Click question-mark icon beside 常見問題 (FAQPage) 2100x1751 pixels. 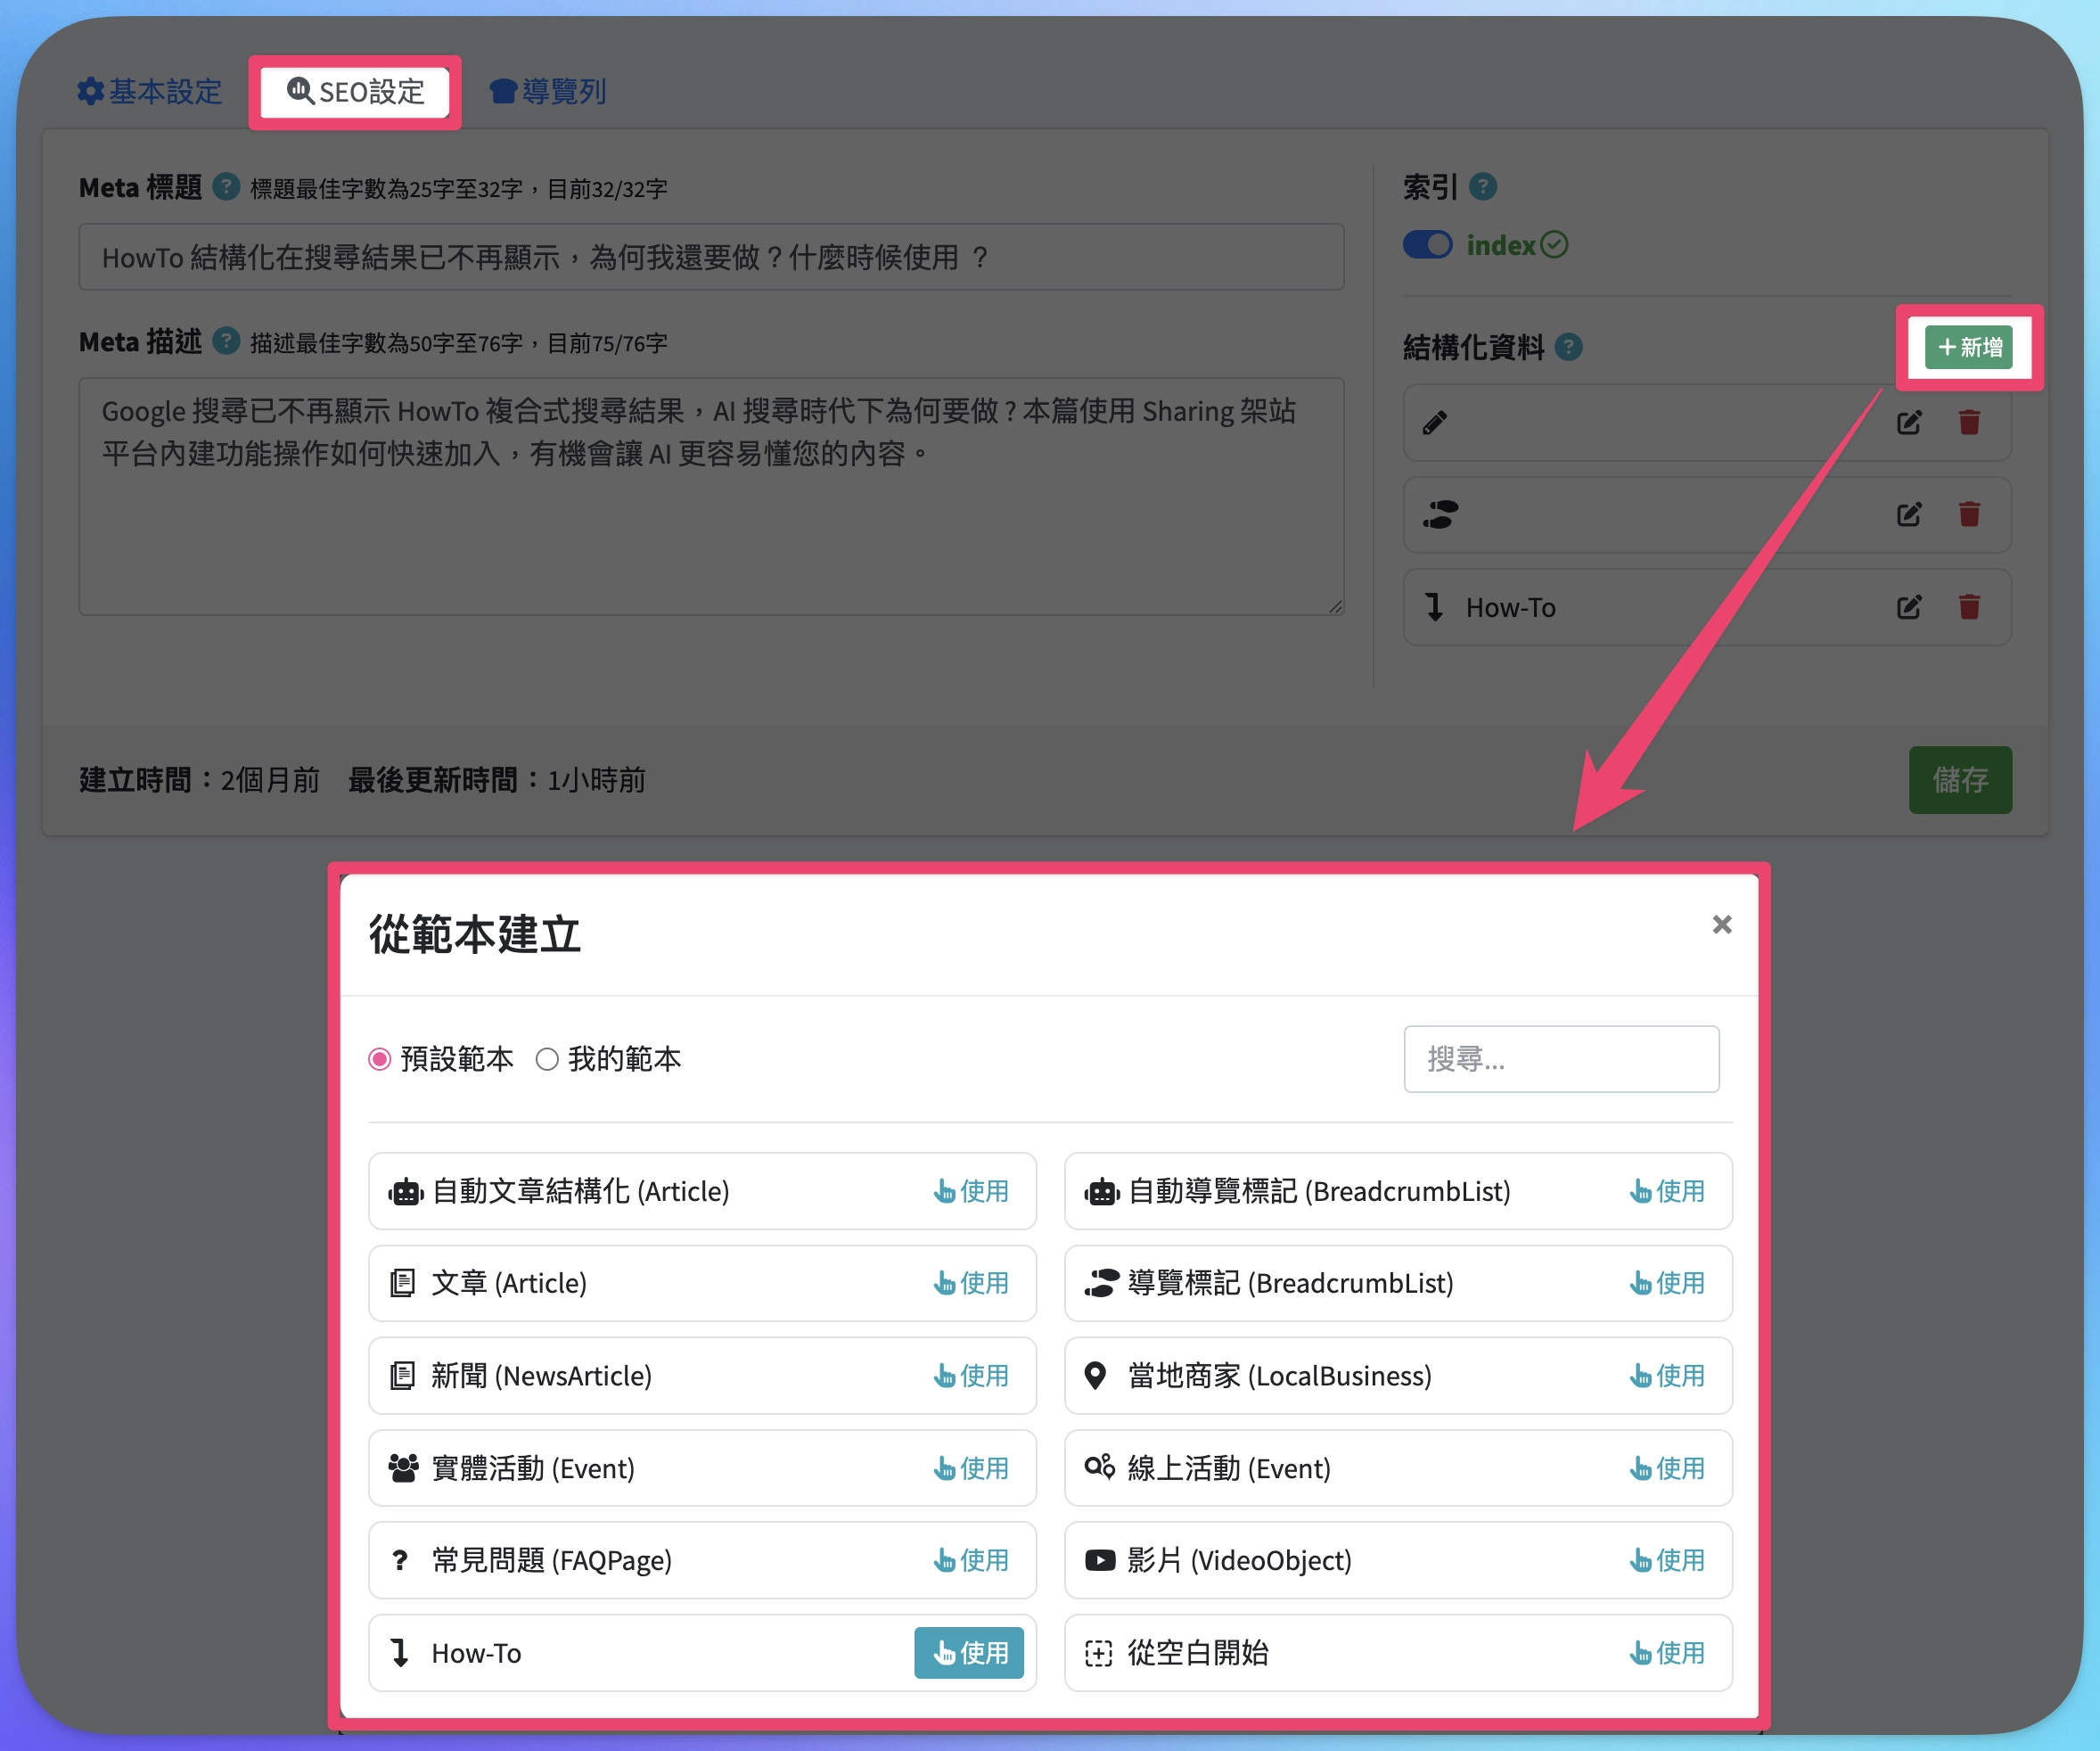point(399,1560)
